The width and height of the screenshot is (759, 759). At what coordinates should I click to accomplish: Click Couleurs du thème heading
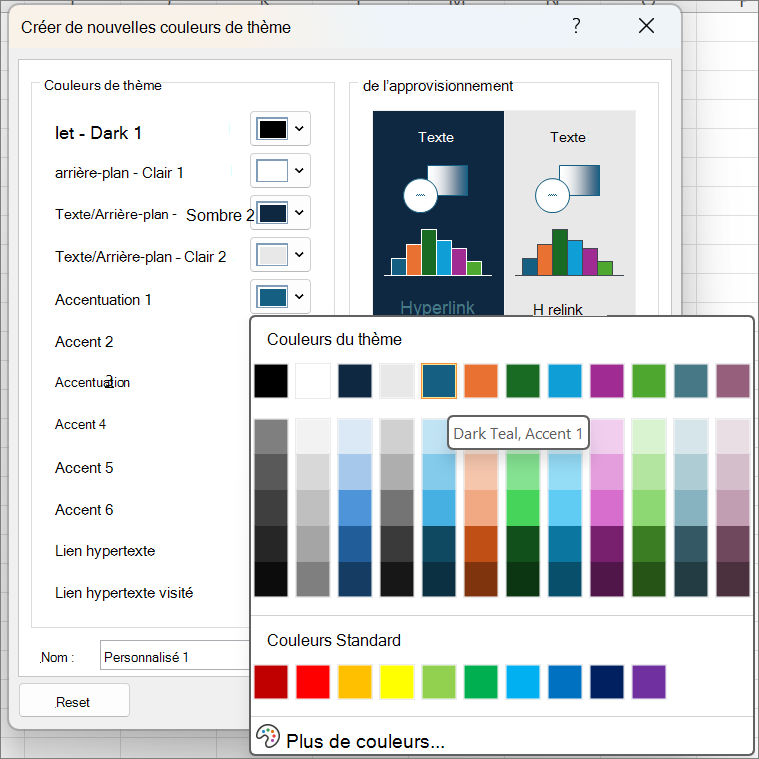coord(334,339)
